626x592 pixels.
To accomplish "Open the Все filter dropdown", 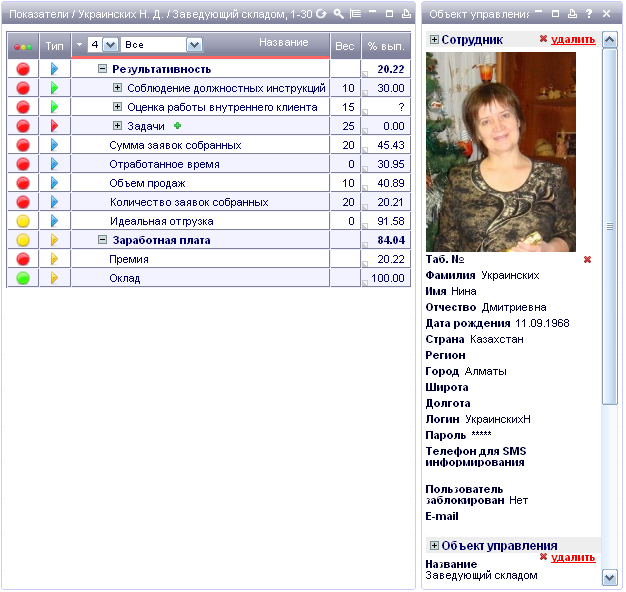I will [194, 45].
